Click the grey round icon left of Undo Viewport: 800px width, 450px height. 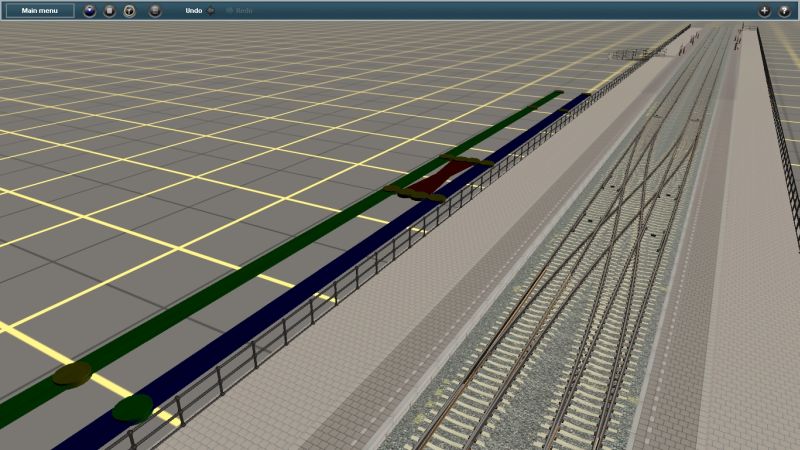click(x=155, y=11)
